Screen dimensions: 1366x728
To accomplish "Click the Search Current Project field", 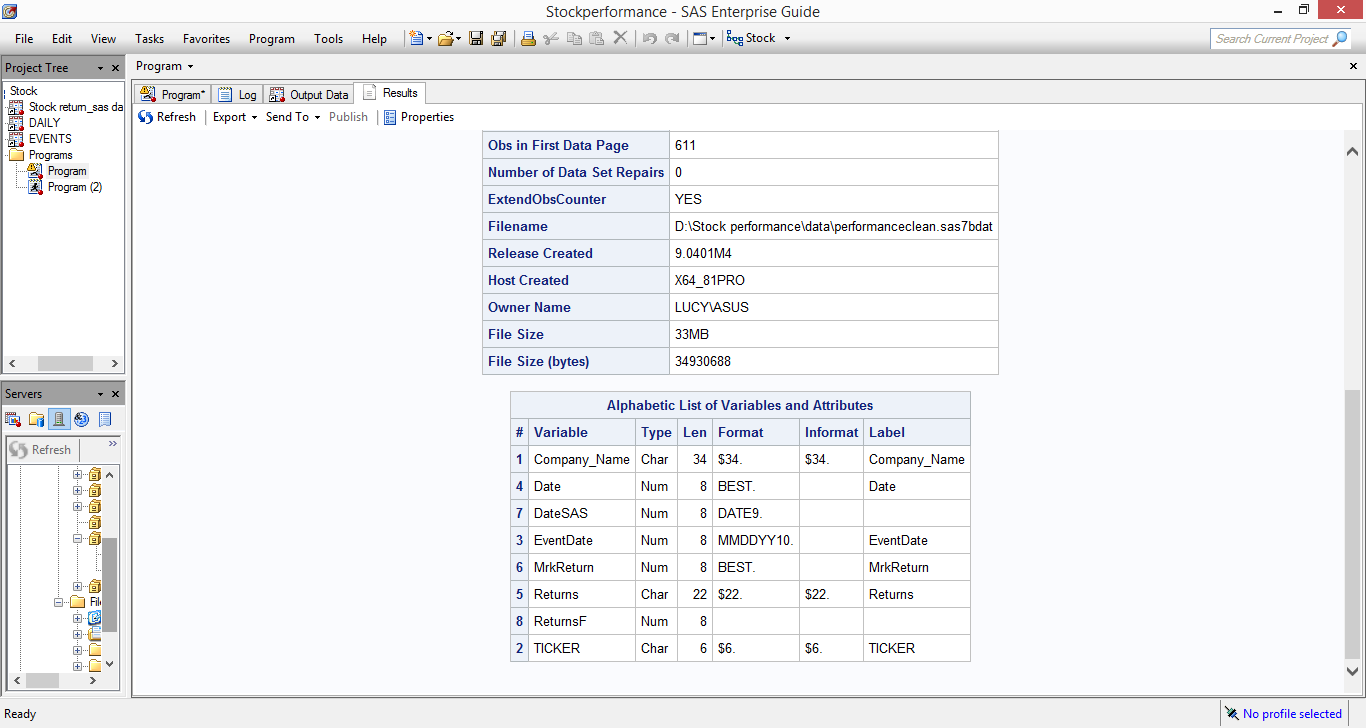I will (1271, 39).
